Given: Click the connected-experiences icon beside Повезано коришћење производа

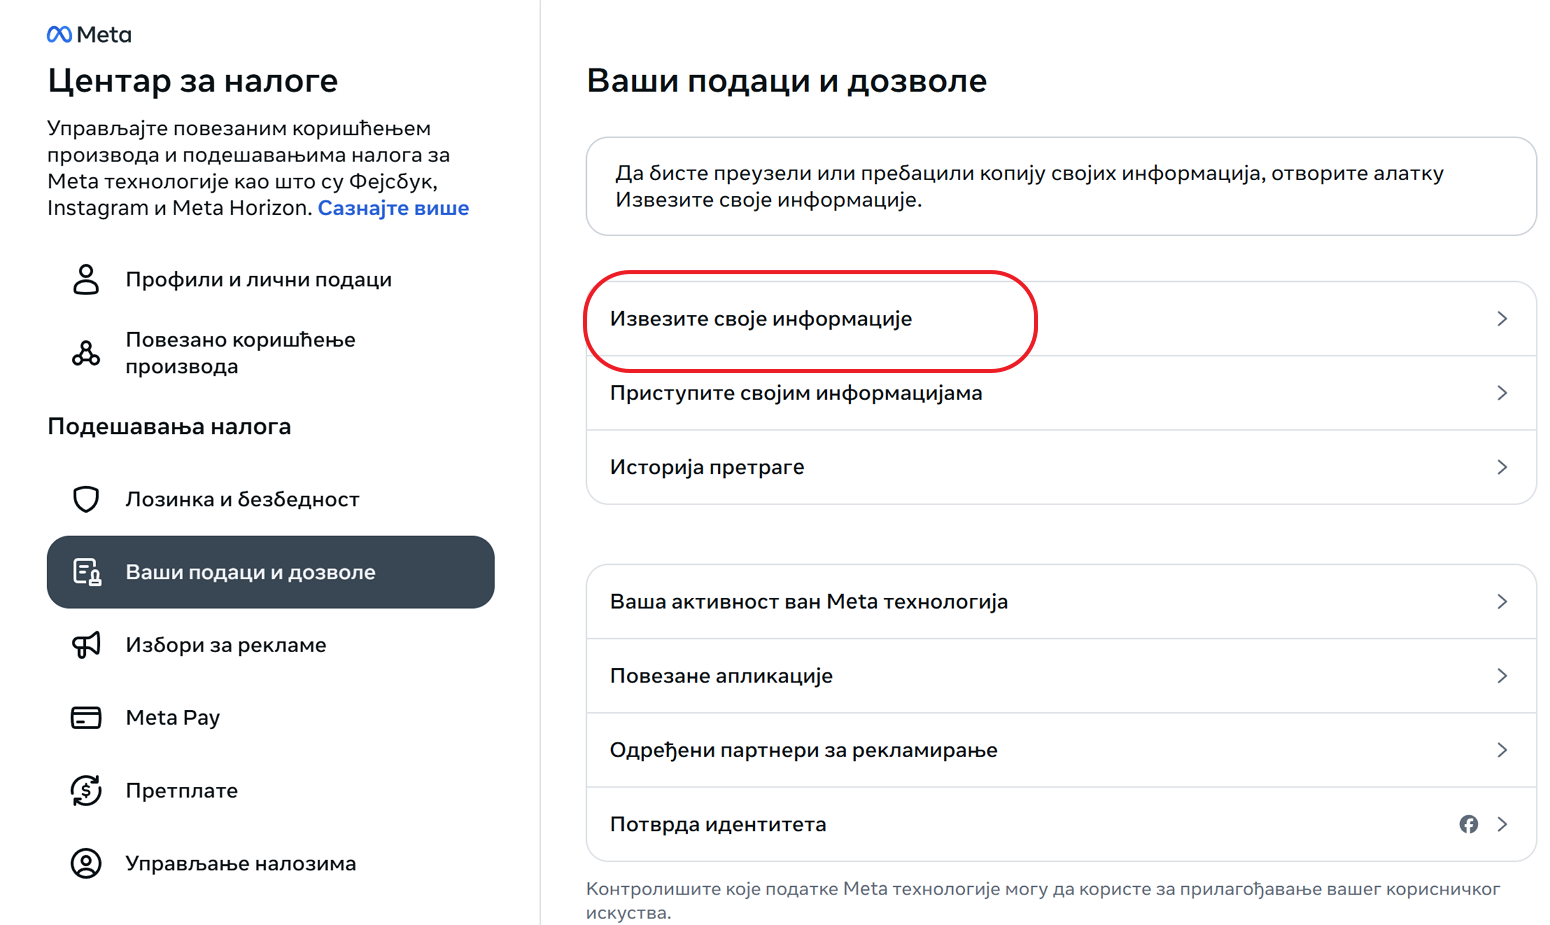Looking at the screenshot, I should [x=86, y=353].
